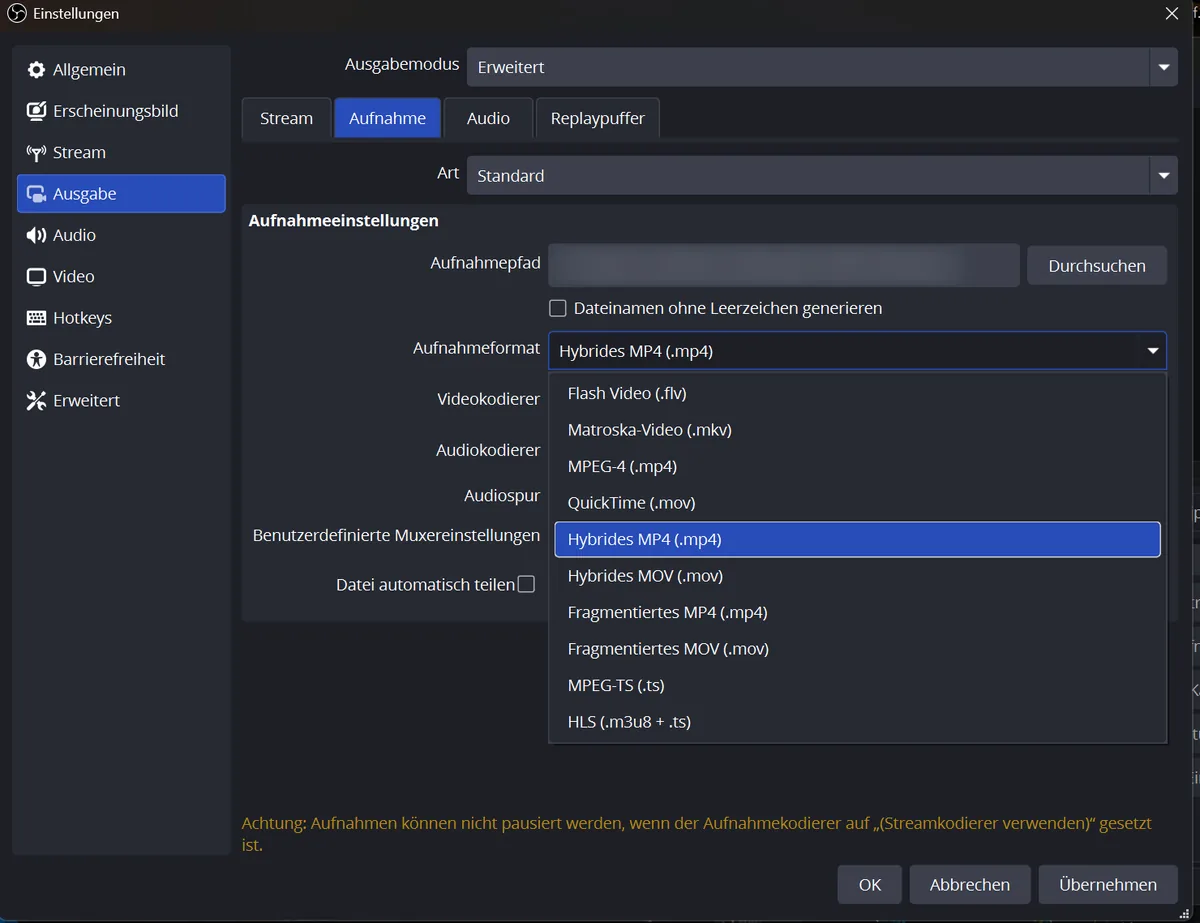1200x923 pixels.
Task: Open the Art dropdown set to Standard
Action: (822, 175)
